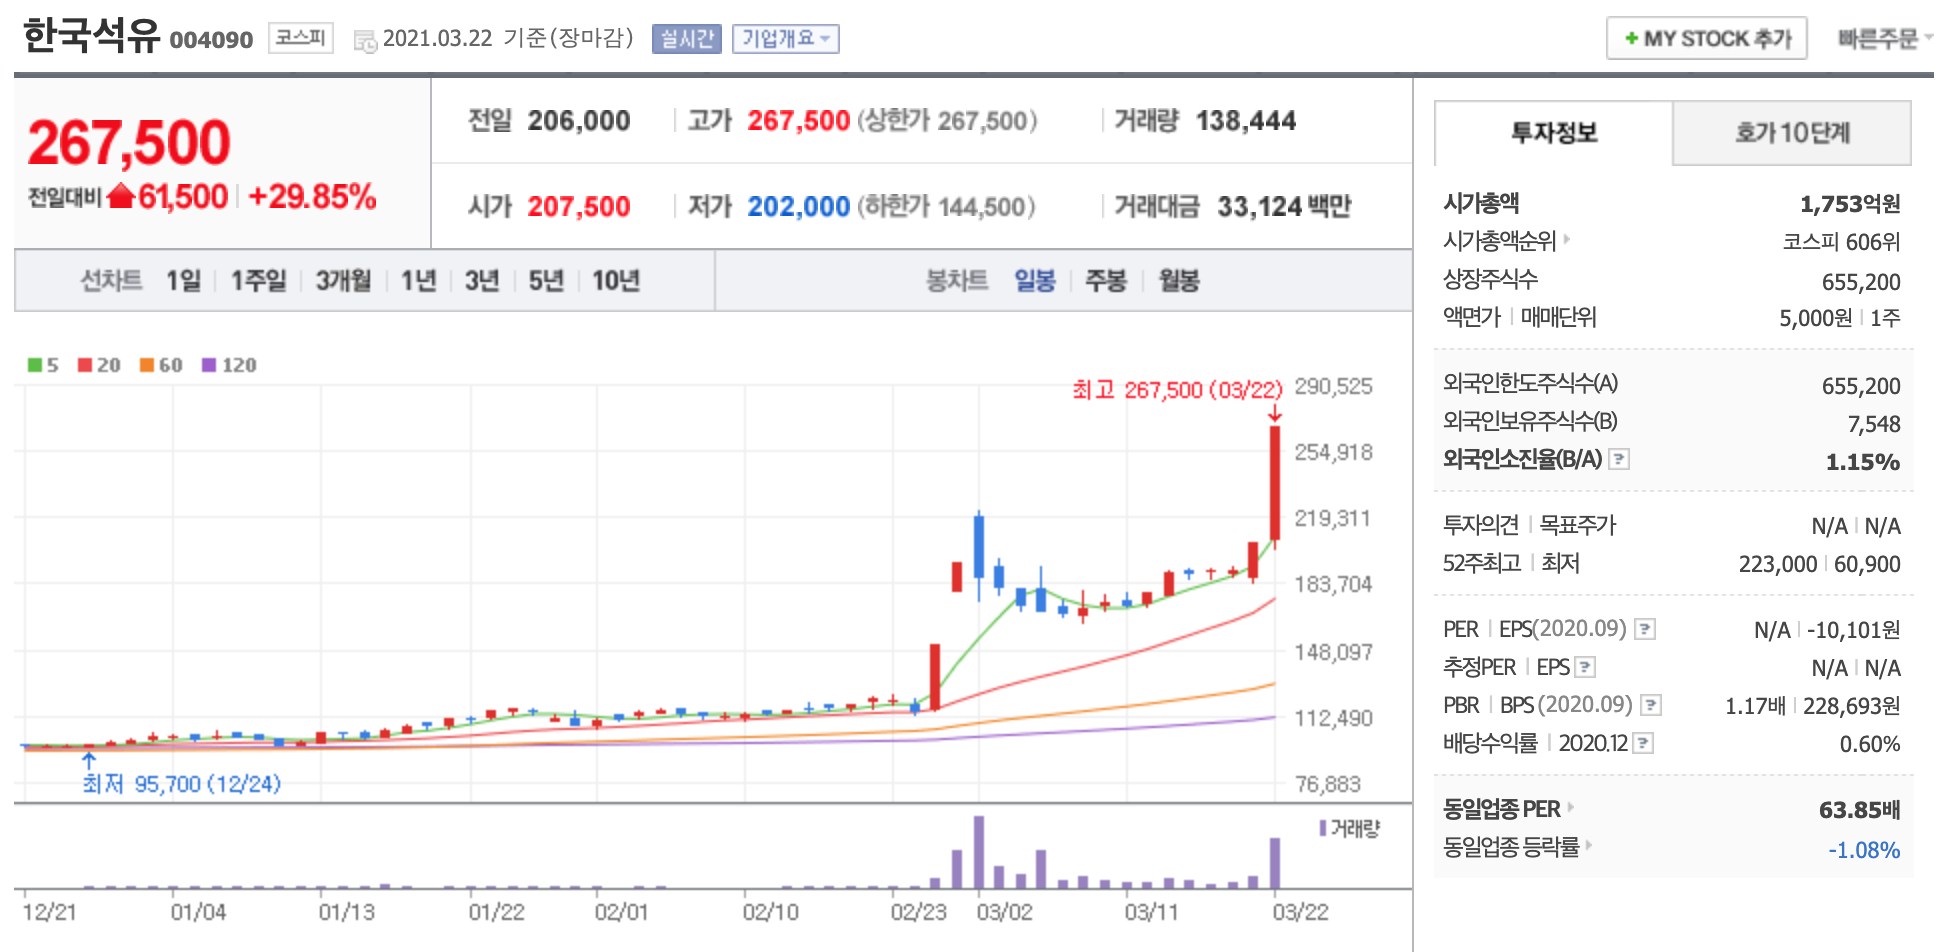Click the orange 60-day moving average legend
The image size is (1950, 952).
coord(161,365)
